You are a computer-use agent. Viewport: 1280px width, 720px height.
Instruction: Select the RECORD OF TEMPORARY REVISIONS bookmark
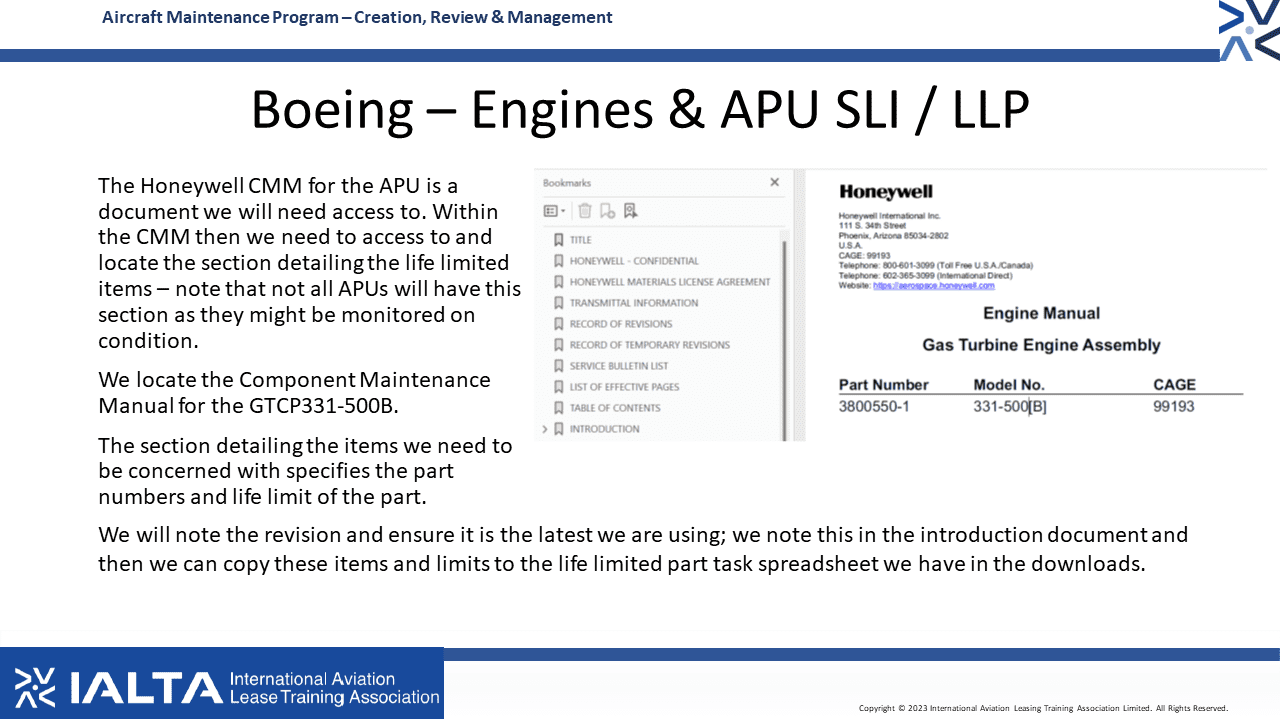(x=650, y=345)
